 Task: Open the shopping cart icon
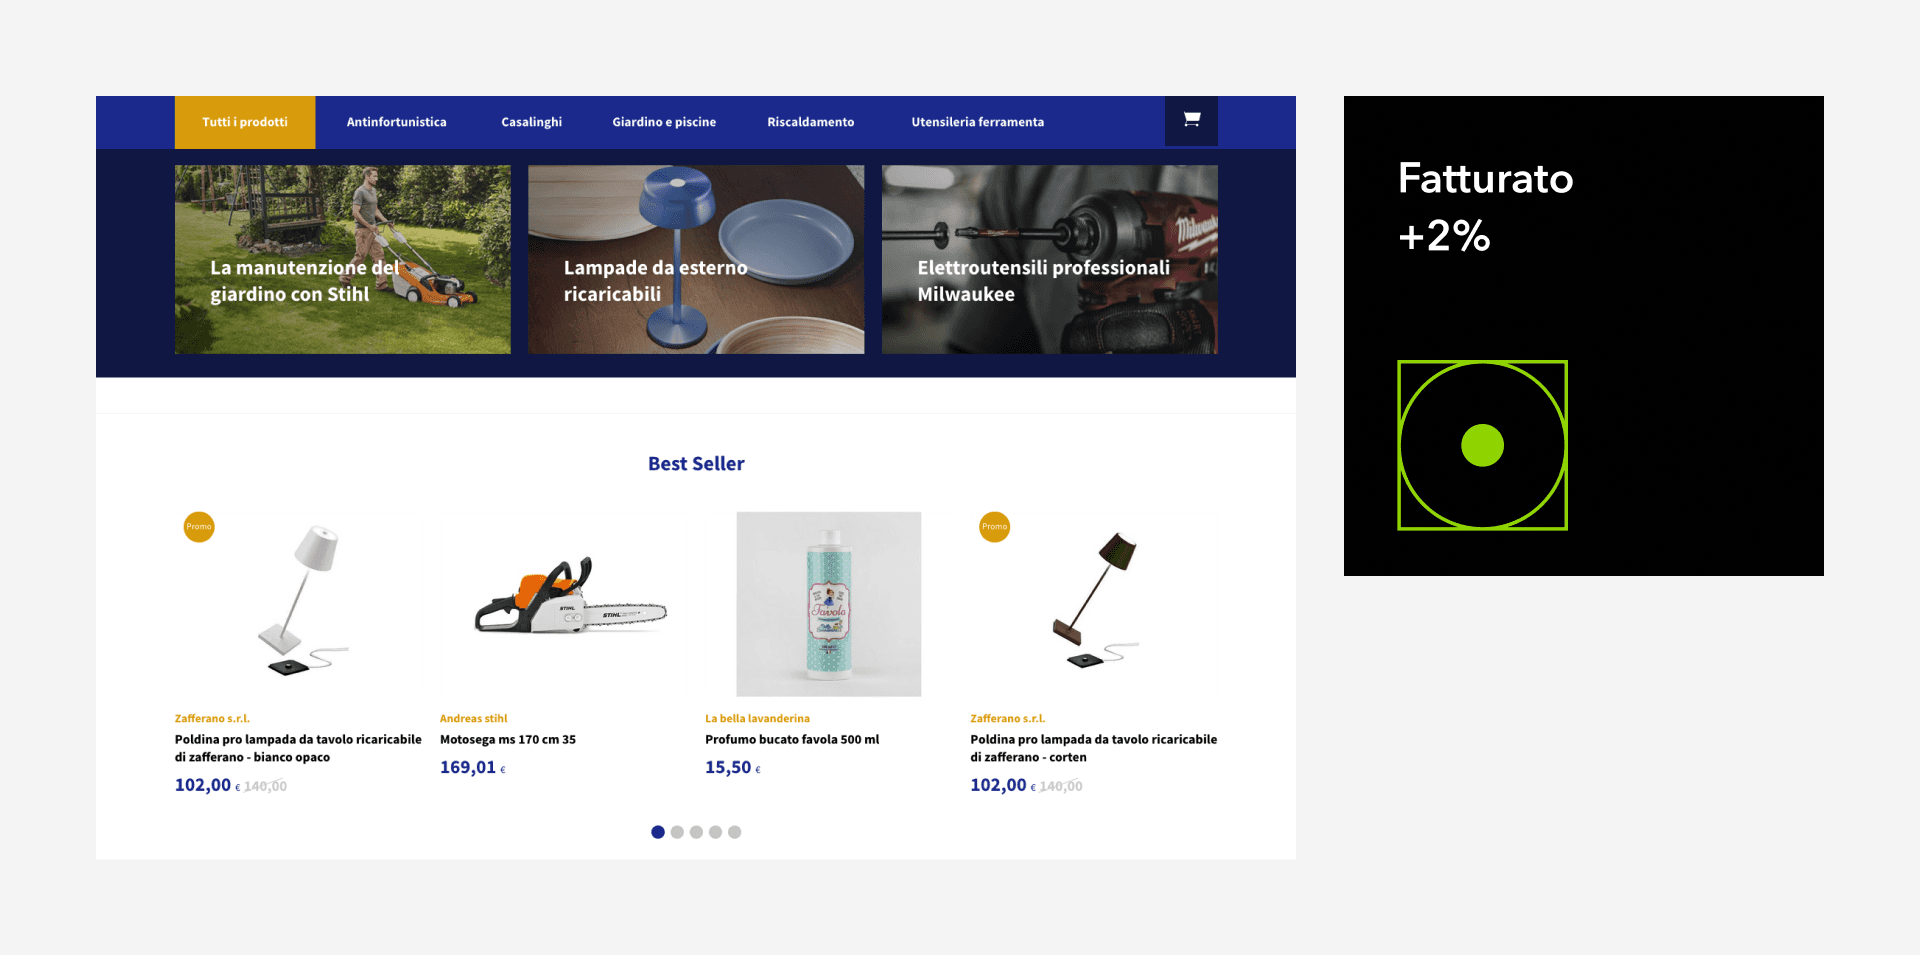(1191, 121)
